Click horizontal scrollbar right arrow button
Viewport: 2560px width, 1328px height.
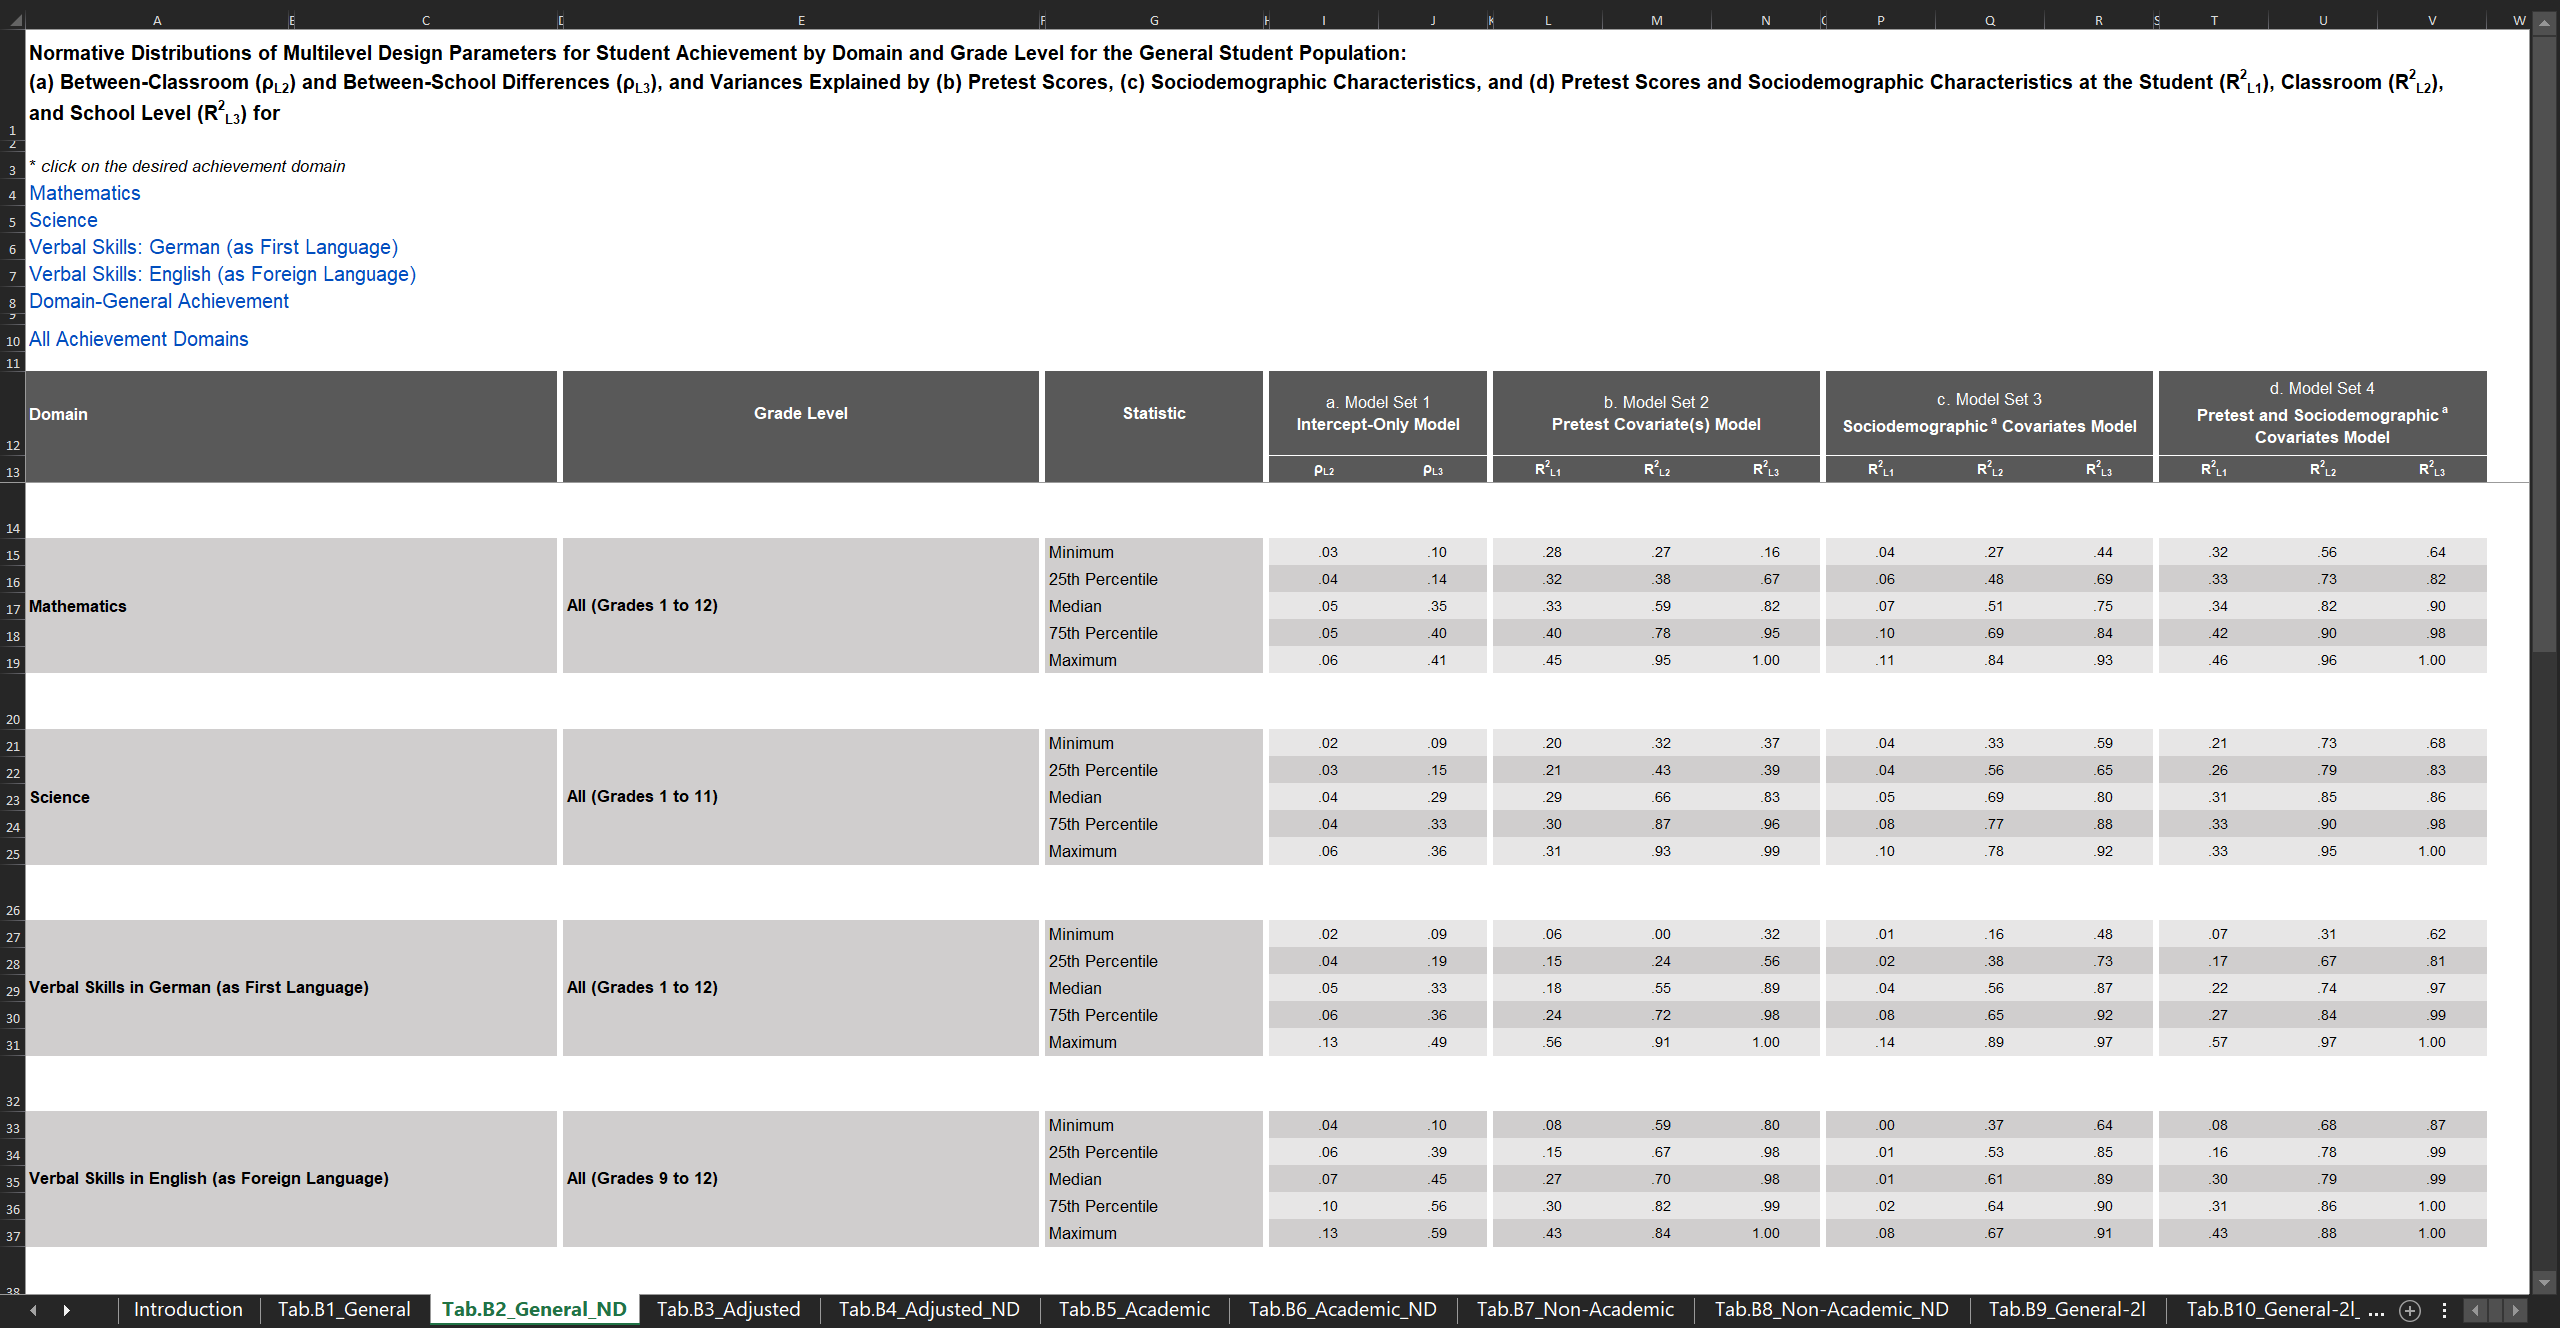[2515, 1310]
